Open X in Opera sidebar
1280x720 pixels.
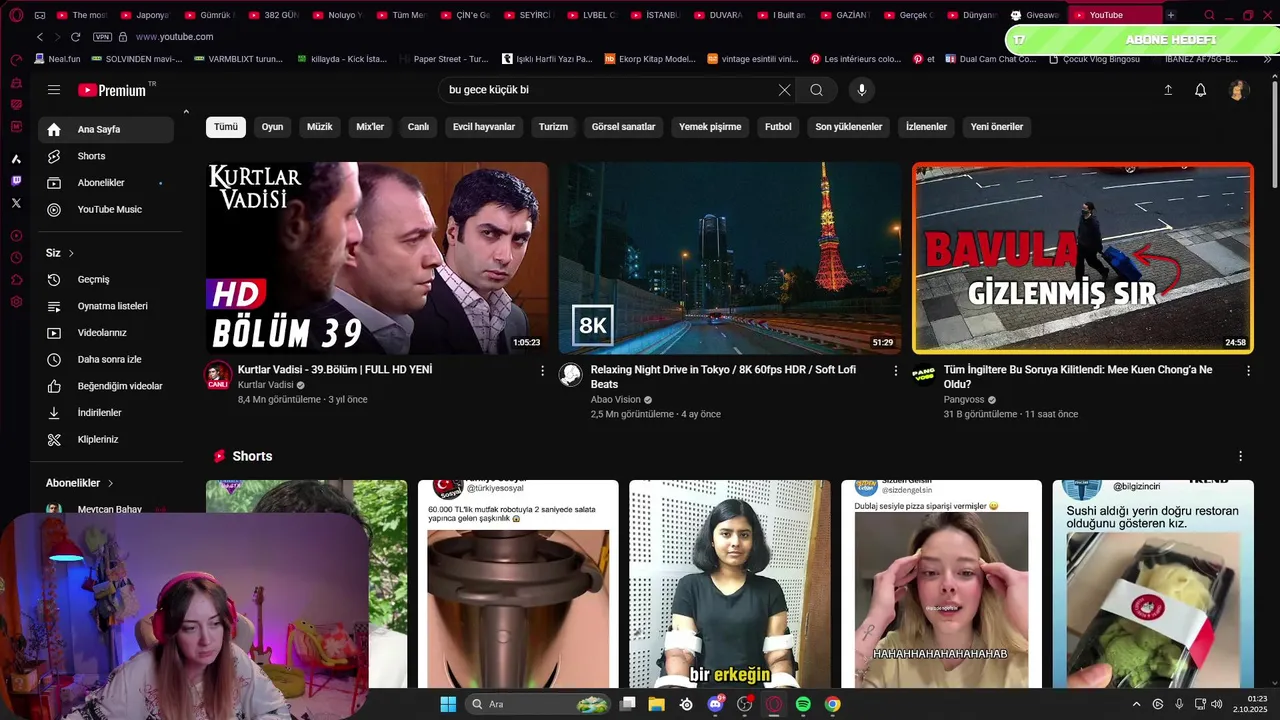16,203
